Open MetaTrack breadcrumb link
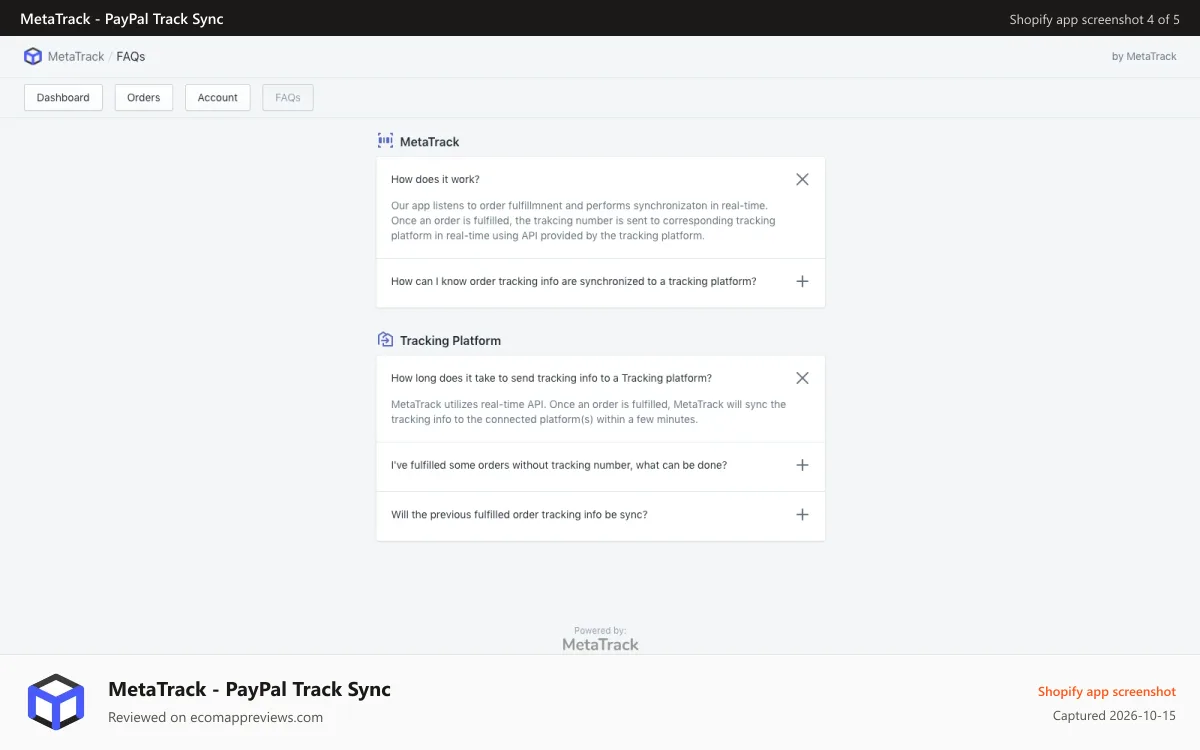Image resolution: width=1200 pixels, height=750 pixels. pyautogui.click(x=76, y=57)
